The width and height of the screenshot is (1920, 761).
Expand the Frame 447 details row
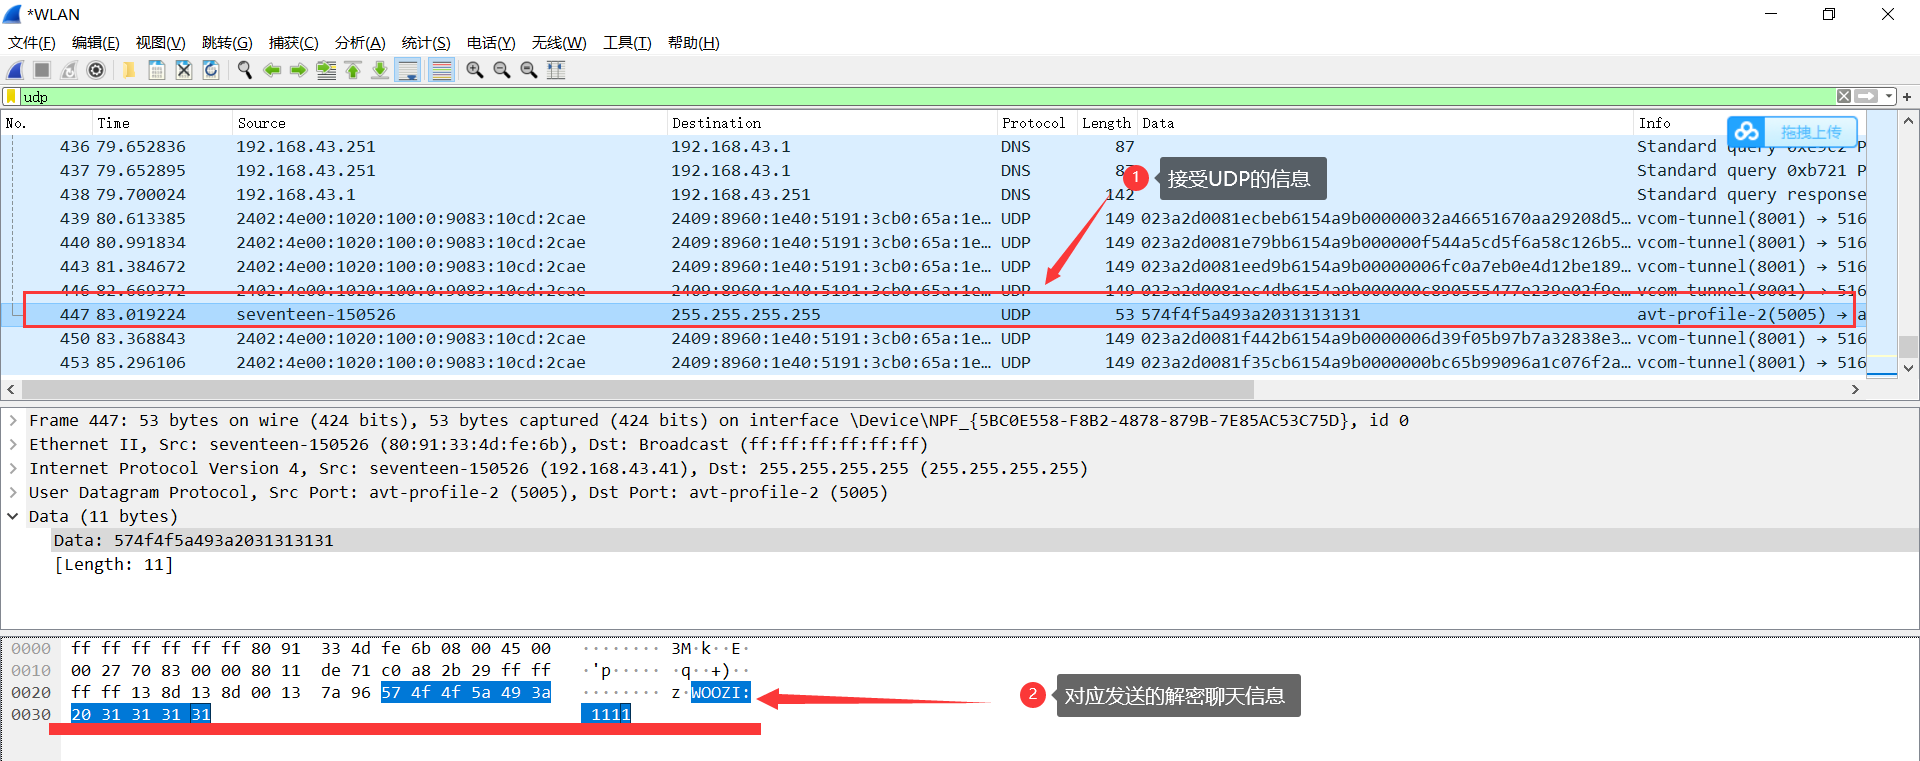13,421
